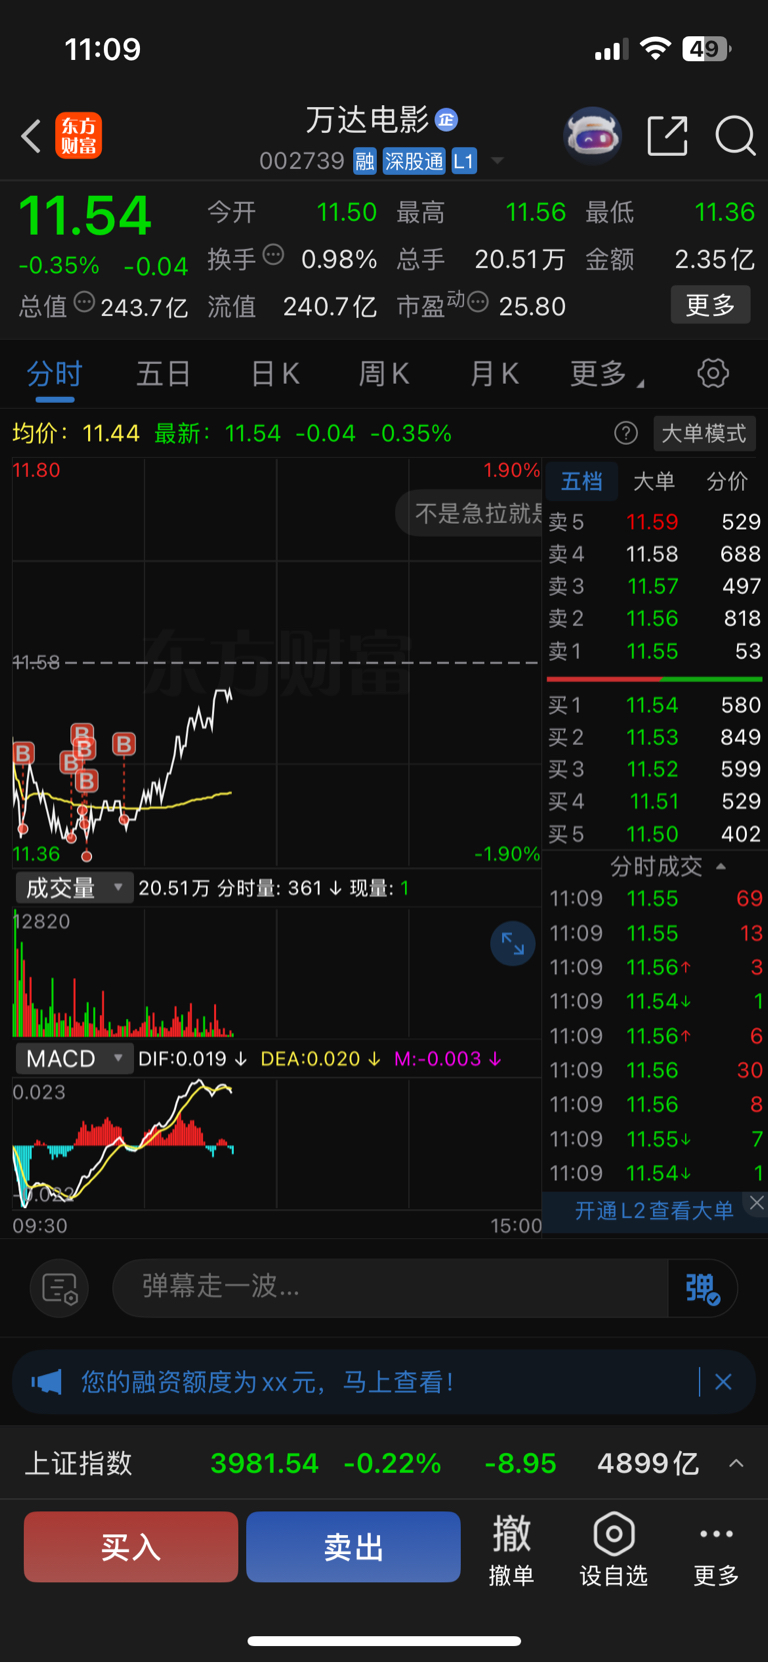The width and height of the screenshot is (768, 1663).
Task: Open the 更多 period dropdown tab
Action: click(x=606, y=374)
